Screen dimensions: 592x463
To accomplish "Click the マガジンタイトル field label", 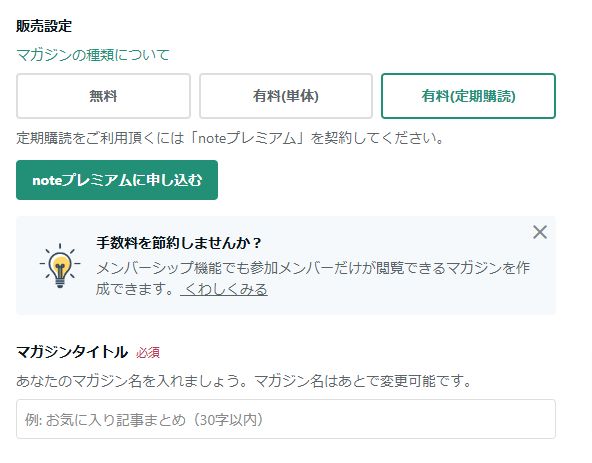I will pyautogui.click(x=72, y=352).
